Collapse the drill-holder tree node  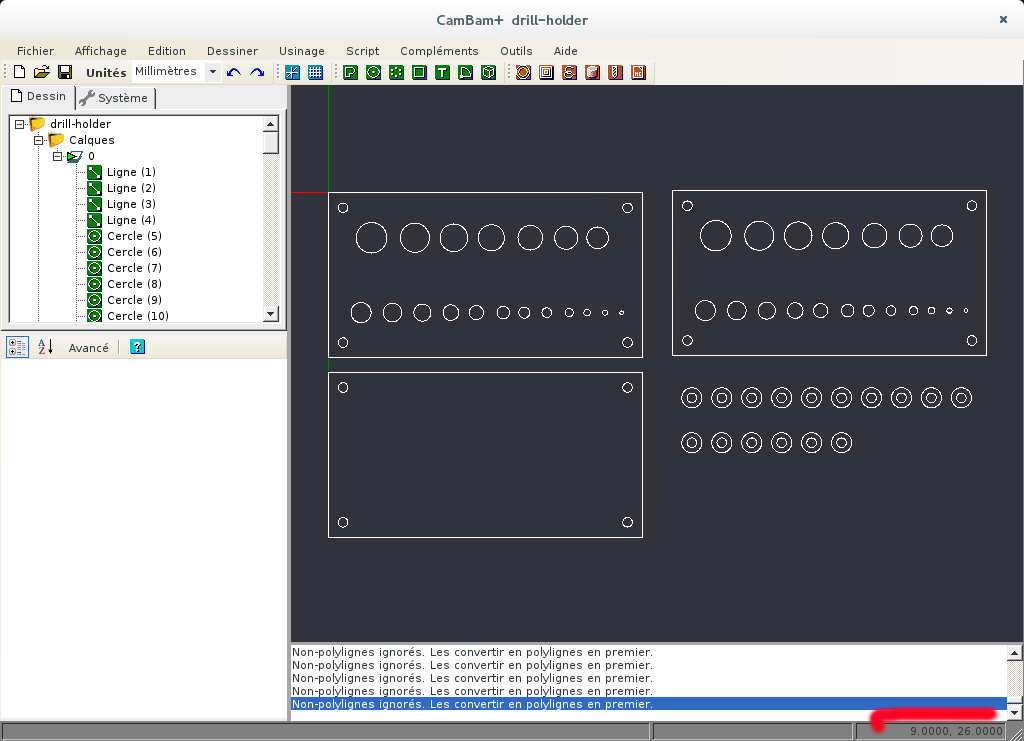(x=19, y=124)
